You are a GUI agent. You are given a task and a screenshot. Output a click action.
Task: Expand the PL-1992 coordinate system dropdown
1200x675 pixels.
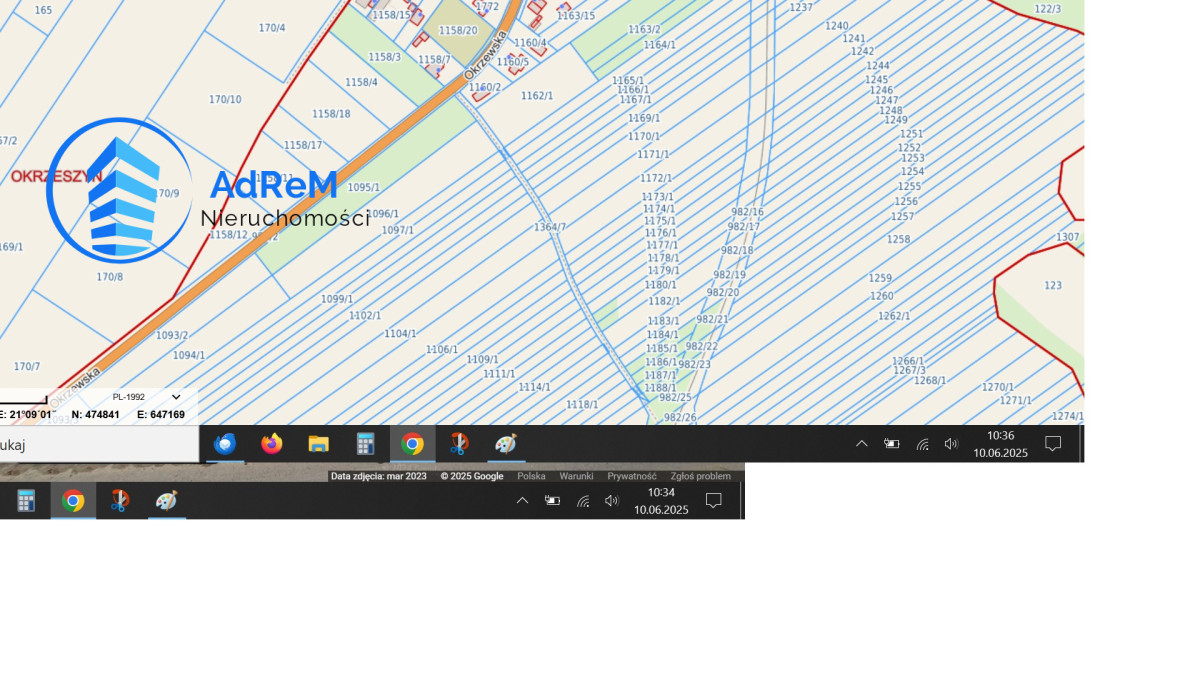point(146,397)
